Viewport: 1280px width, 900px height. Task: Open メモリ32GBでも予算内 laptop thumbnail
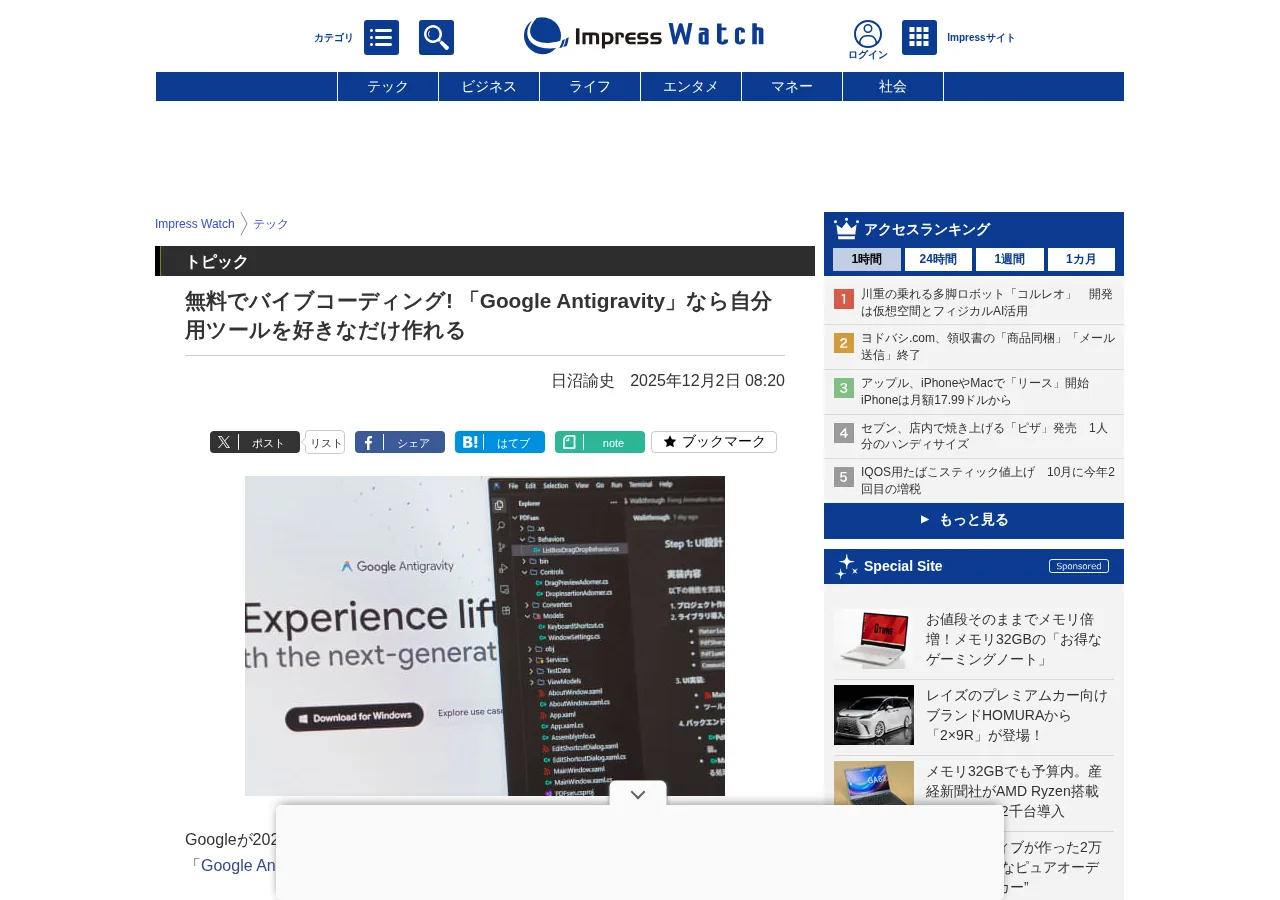pos(874,783)
